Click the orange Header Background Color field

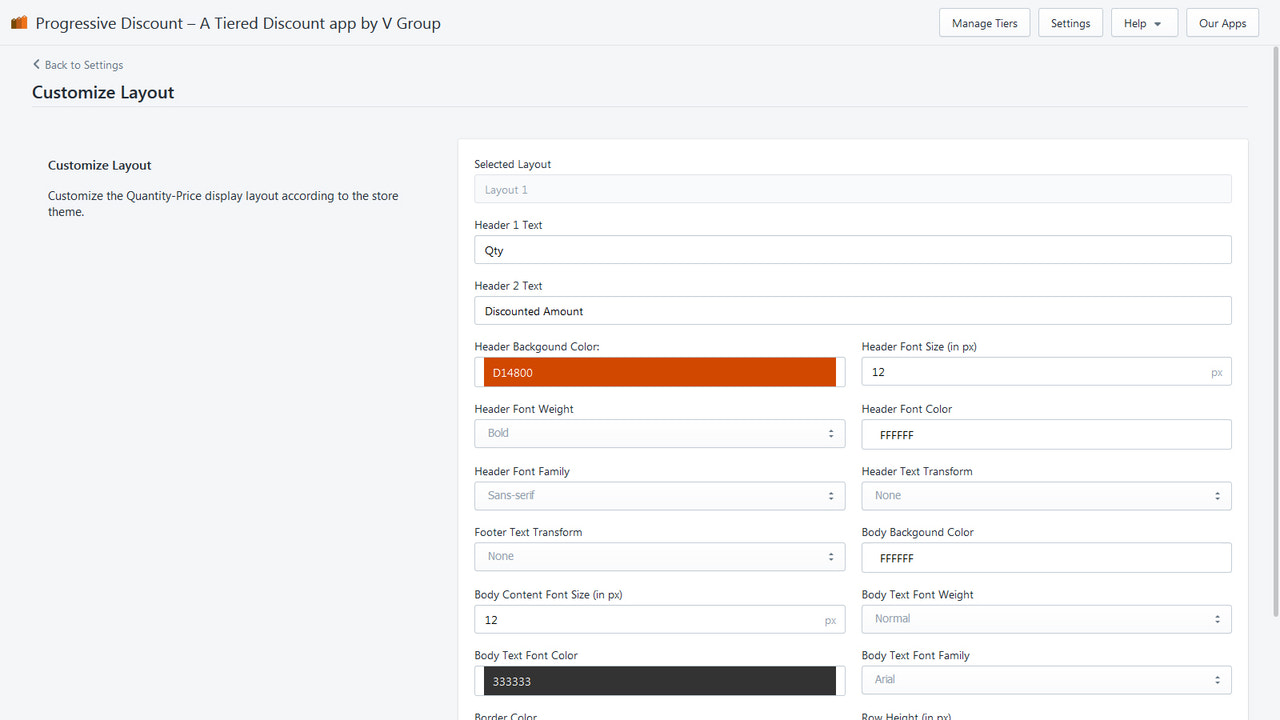pyautogui.click(x=659, y=371)
